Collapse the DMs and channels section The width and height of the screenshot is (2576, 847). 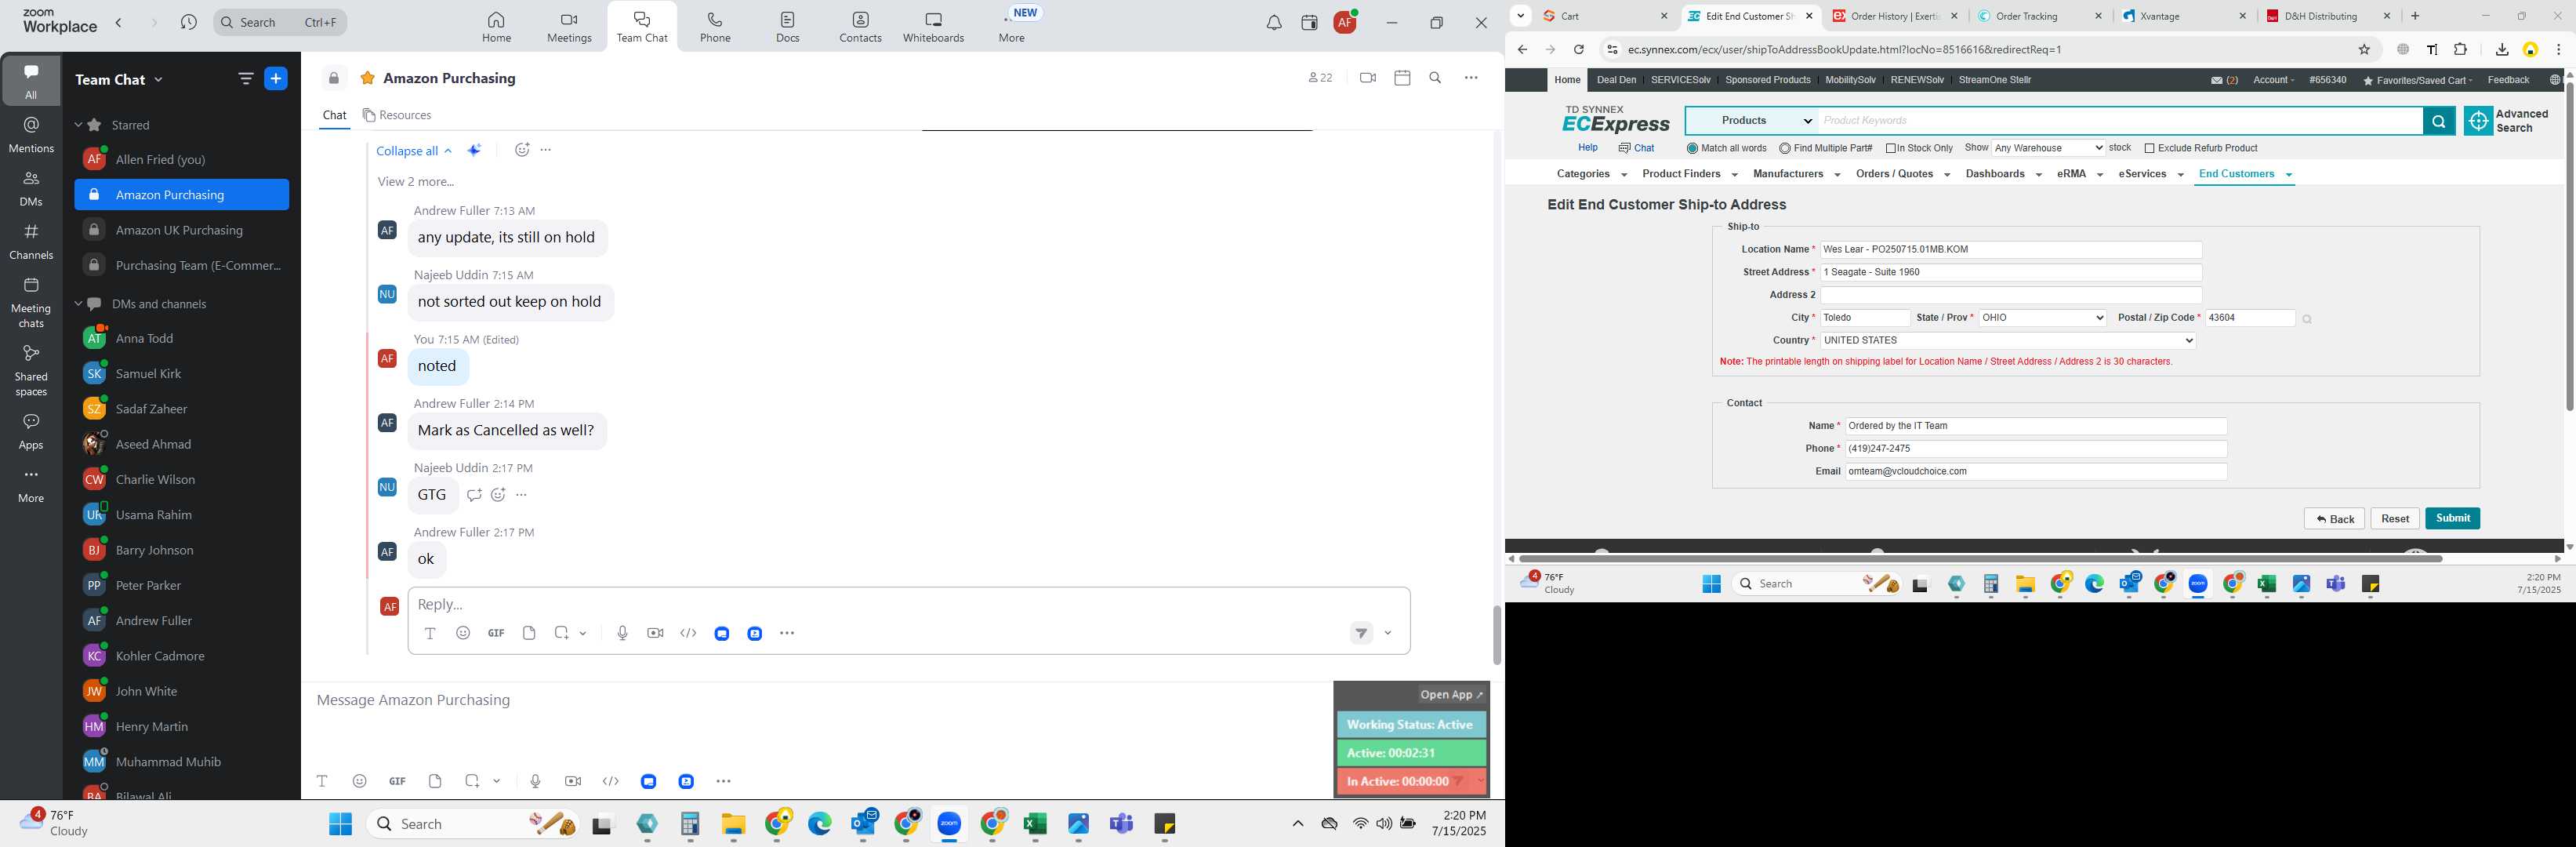click(x=78, y=304)
